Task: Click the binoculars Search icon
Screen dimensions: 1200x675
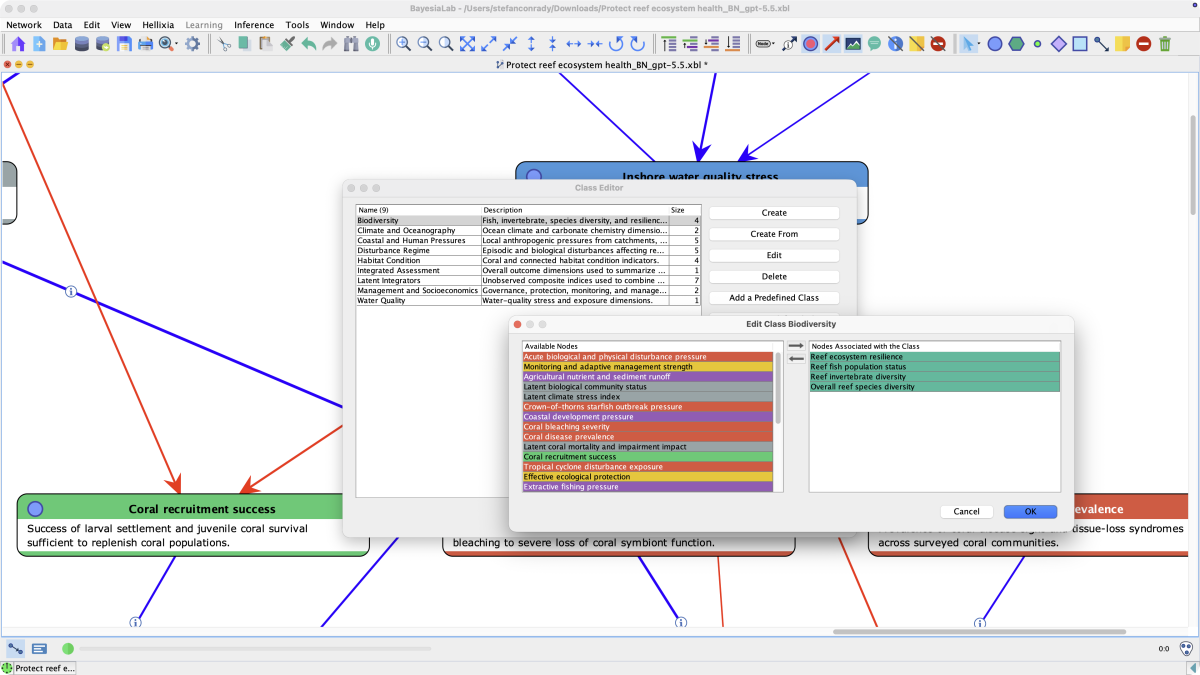Action: (351, 44)
